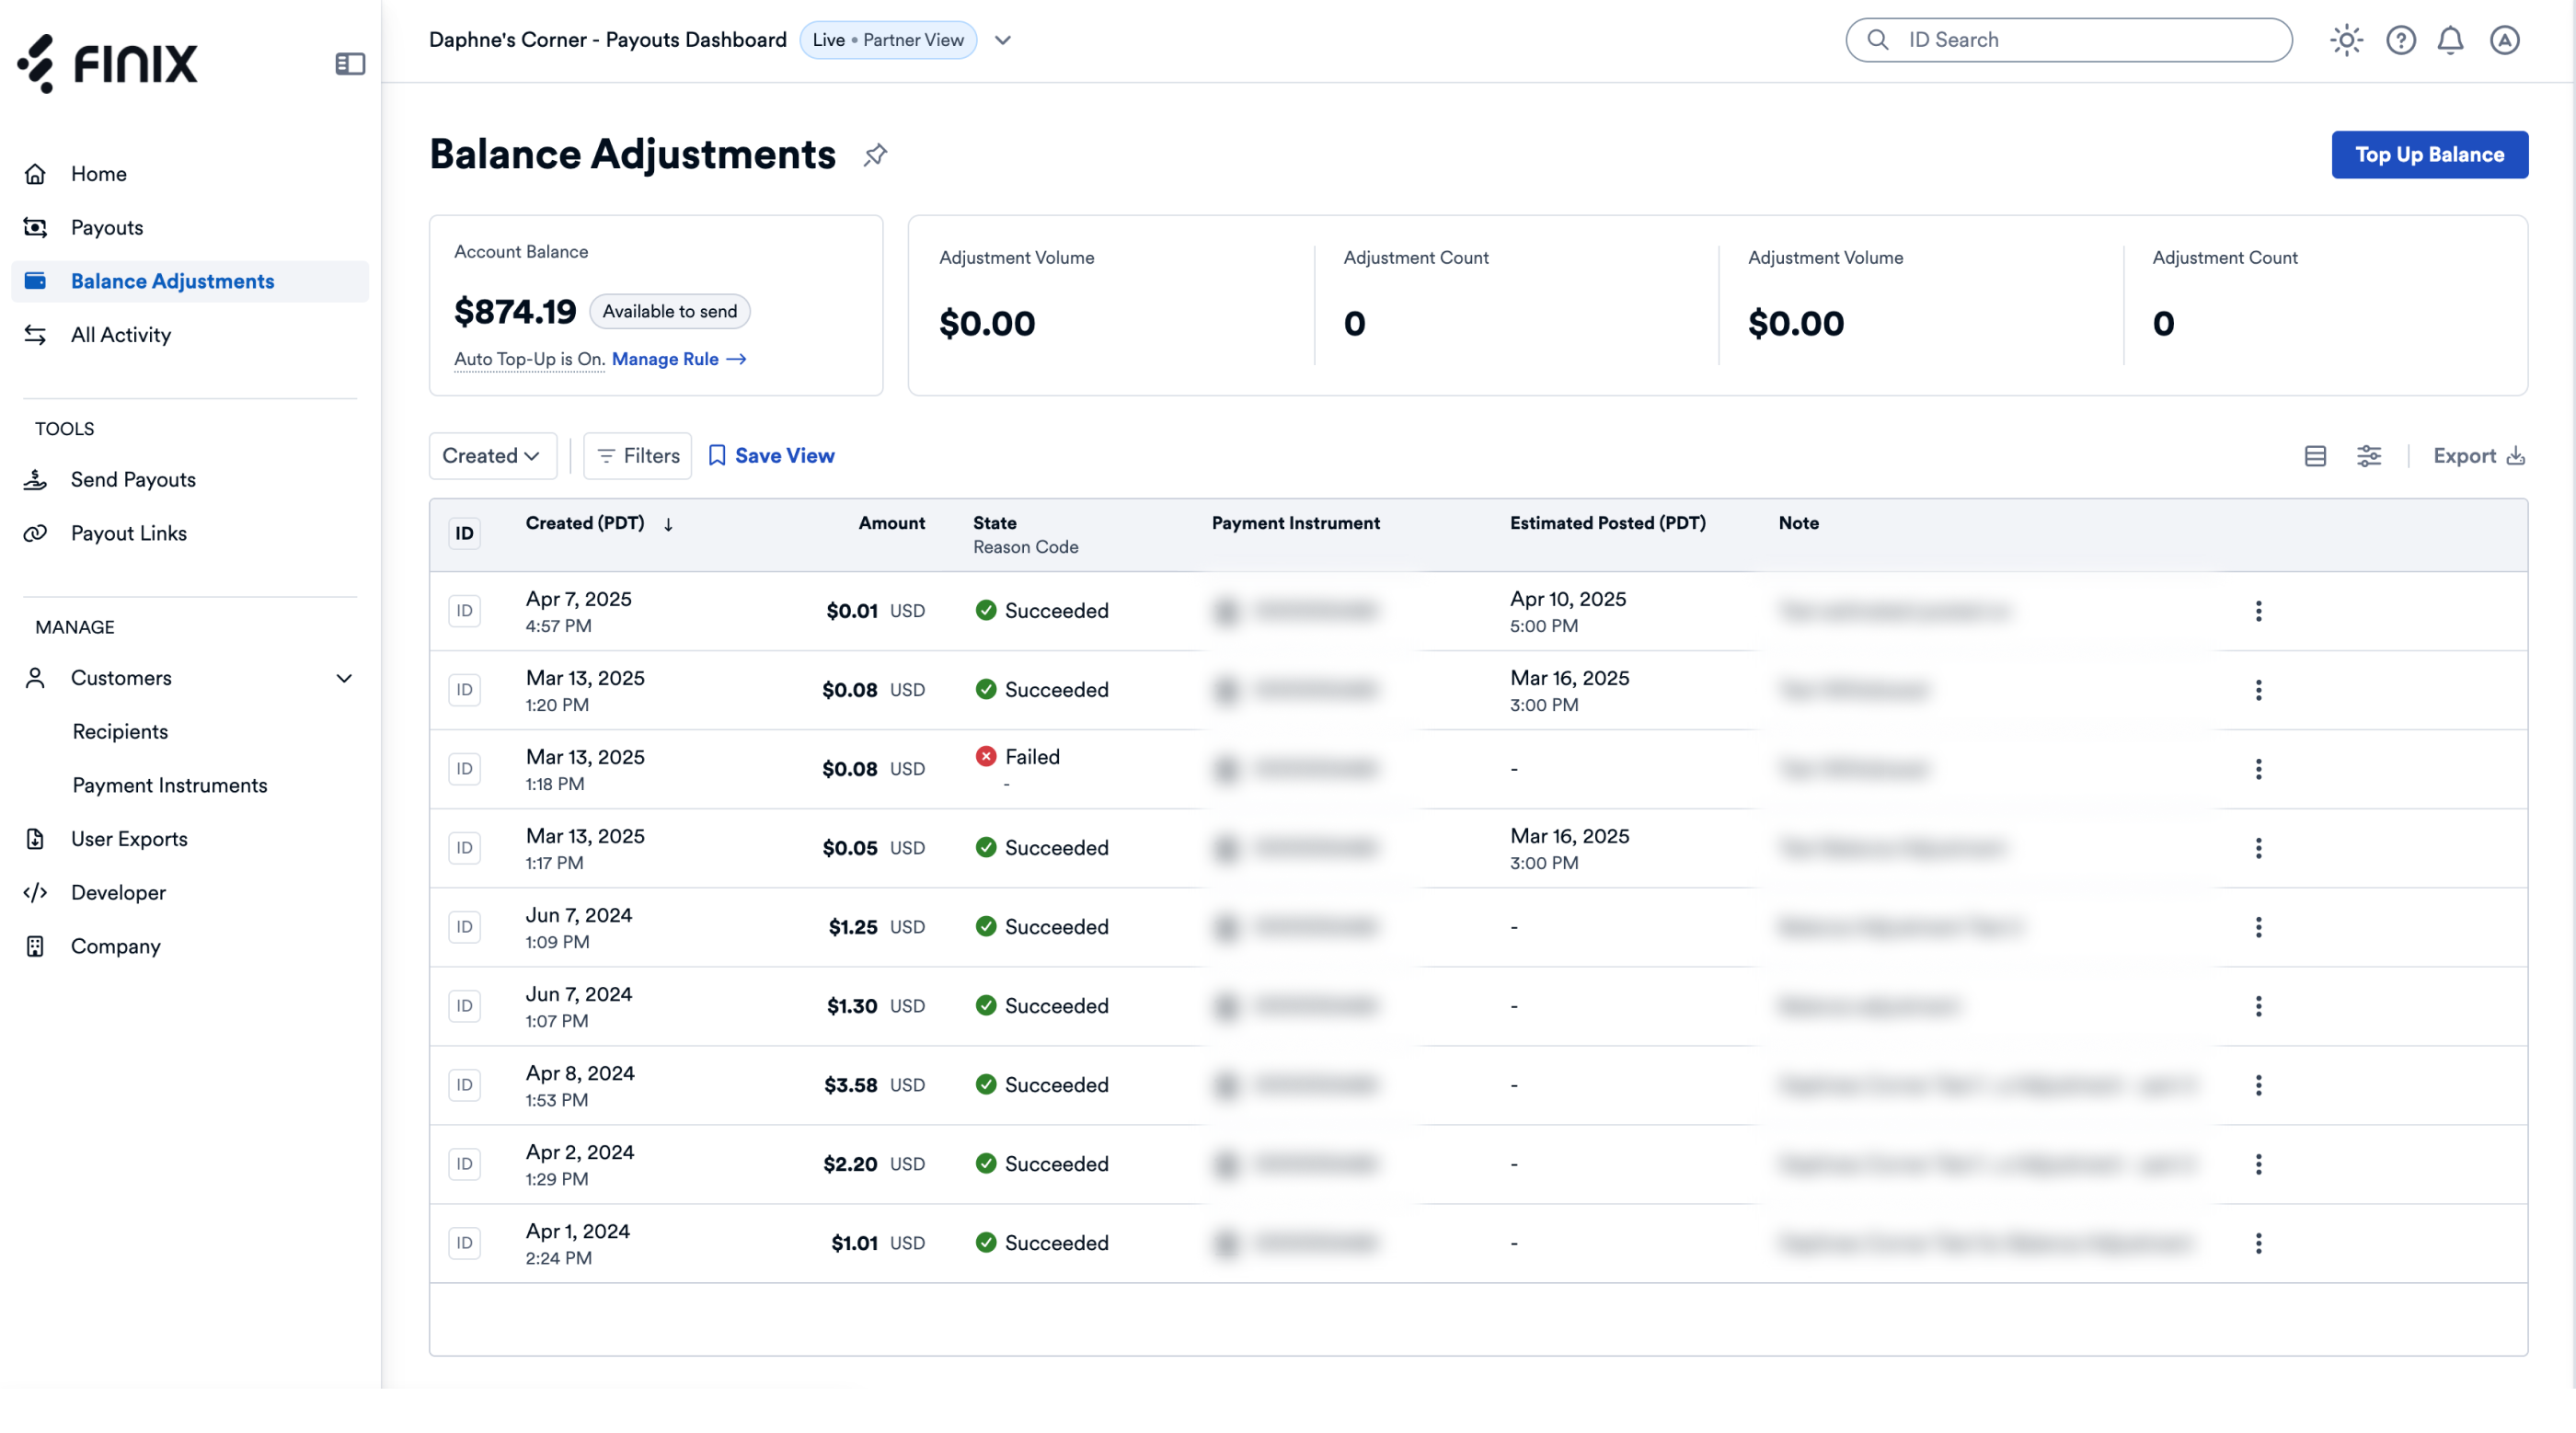Switch table row density view icon
This screenshot has height=1433, width=2576.
click(x=2315, y=456)
